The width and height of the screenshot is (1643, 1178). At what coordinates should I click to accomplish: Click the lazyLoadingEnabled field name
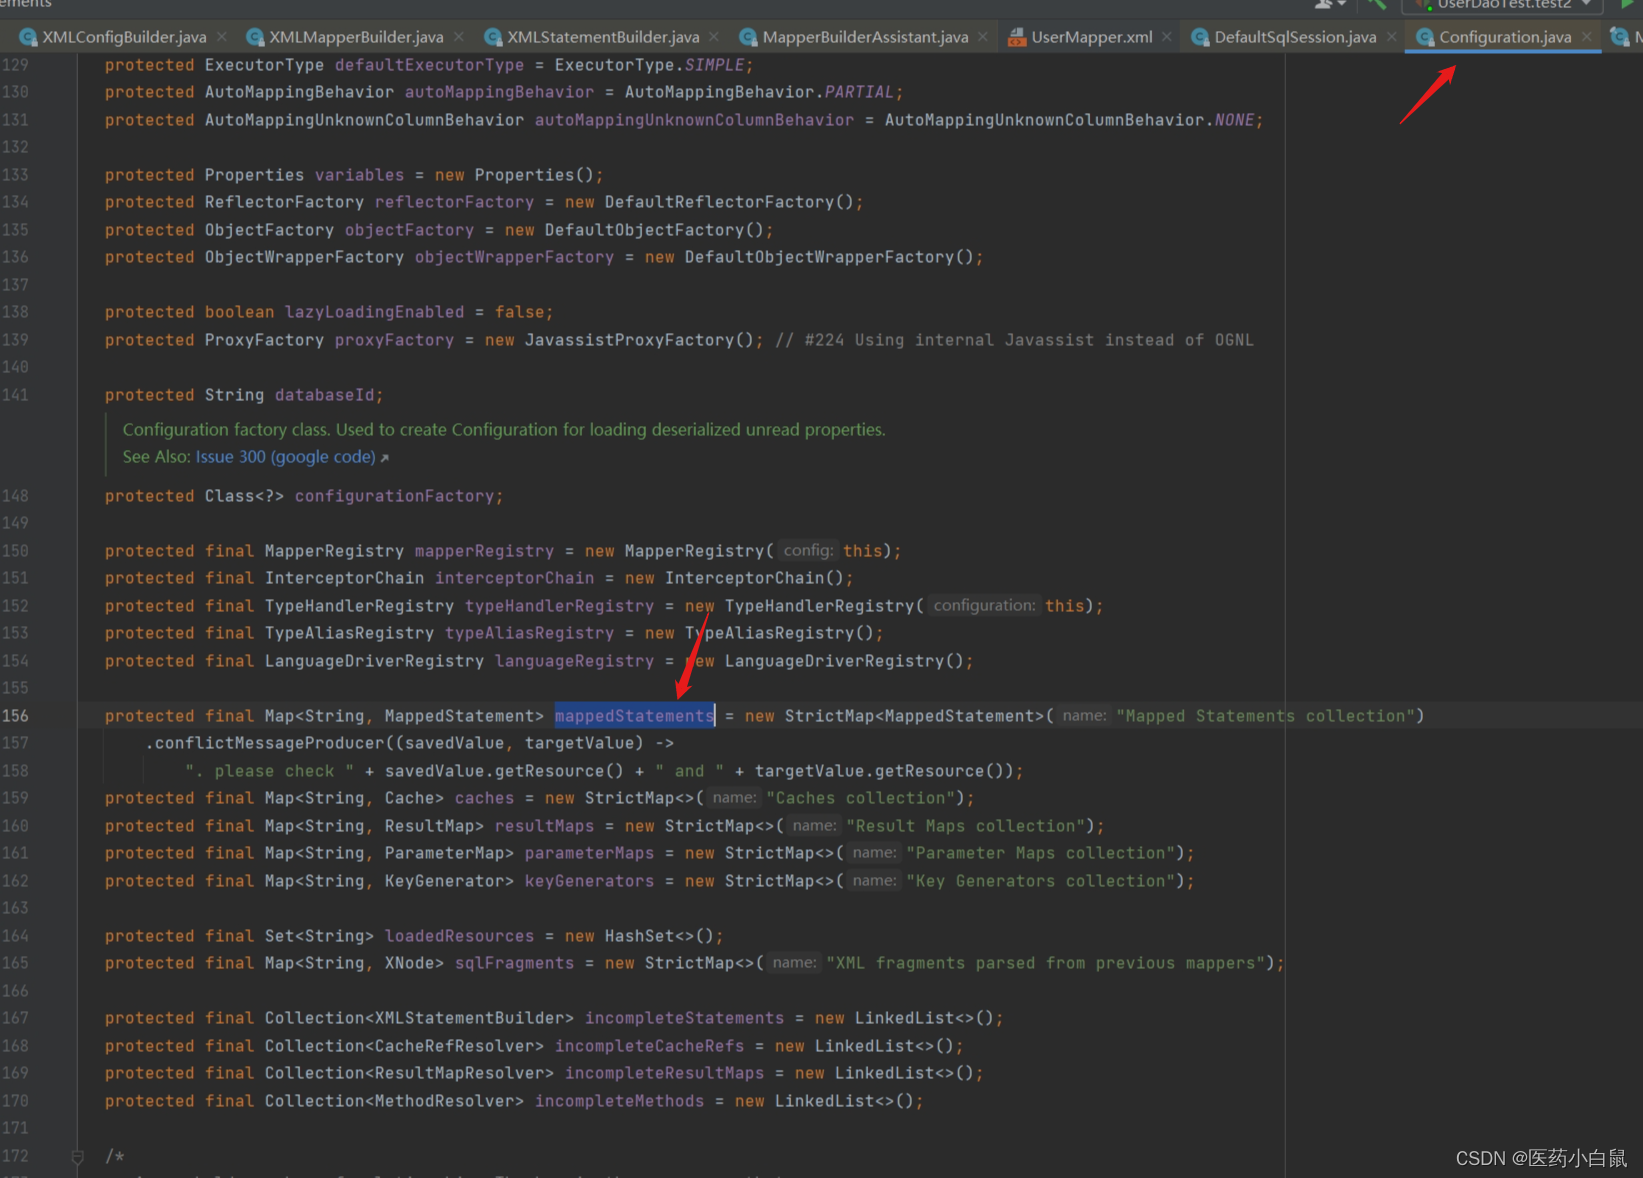[x=374, y=312]
